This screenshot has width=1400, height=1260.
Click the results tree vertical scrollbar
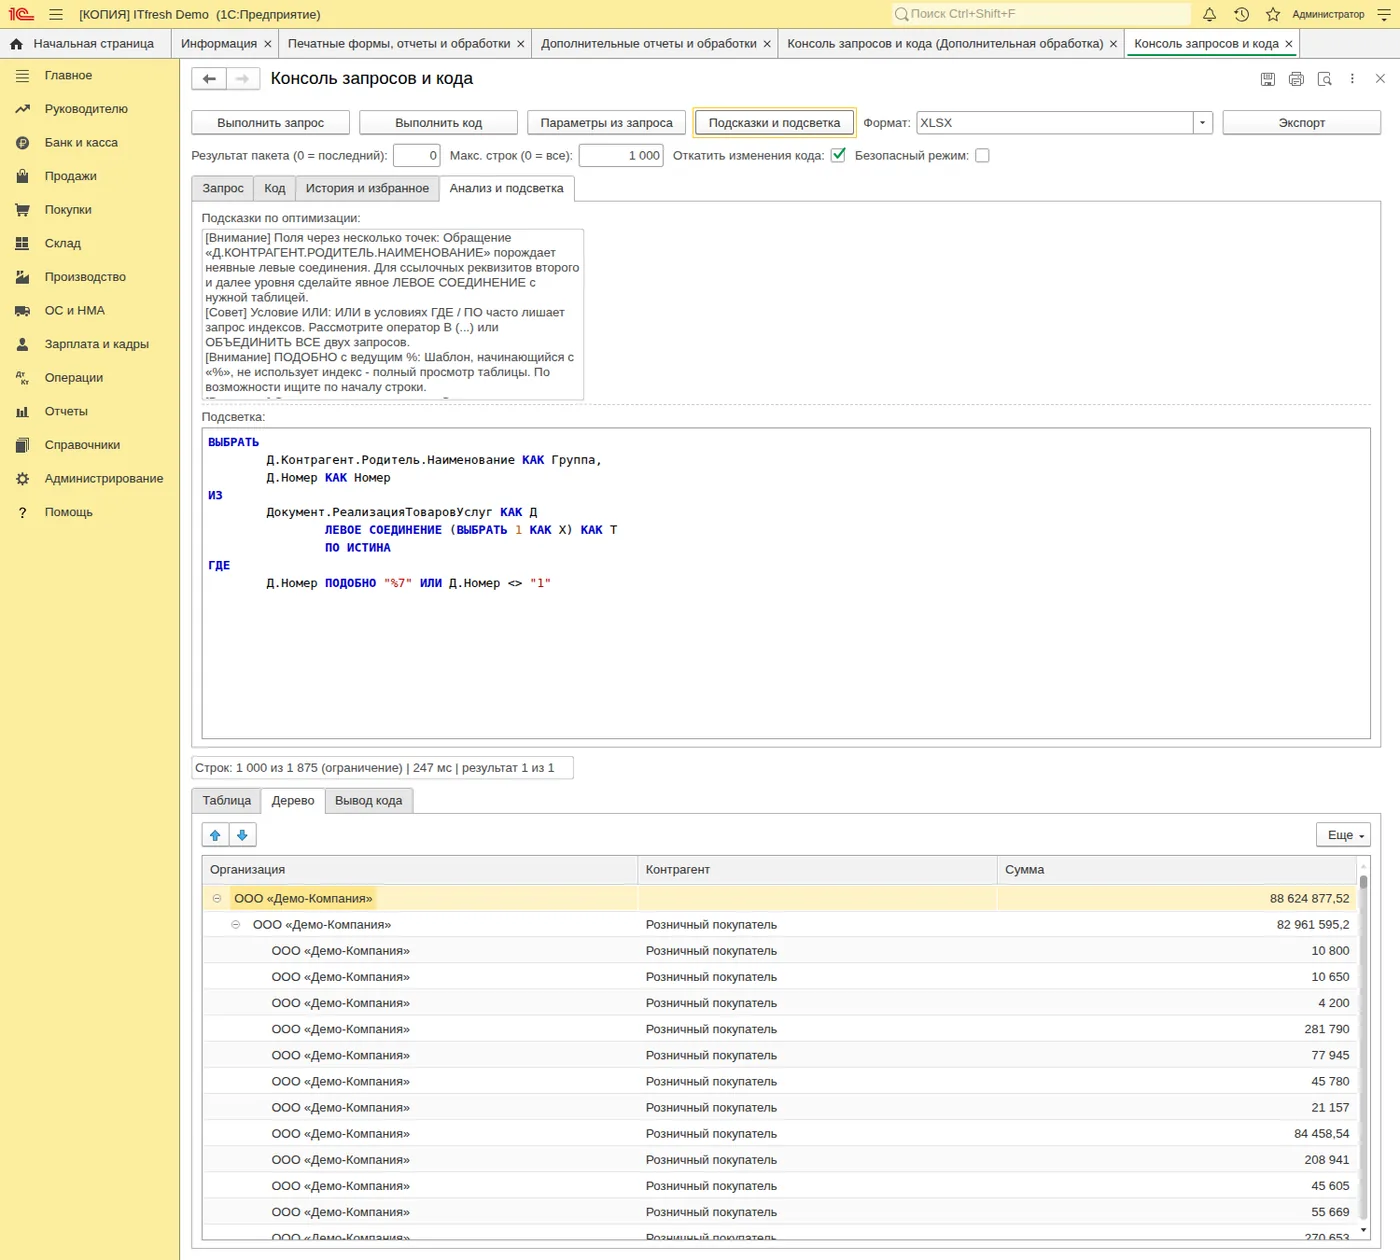1363,1050
